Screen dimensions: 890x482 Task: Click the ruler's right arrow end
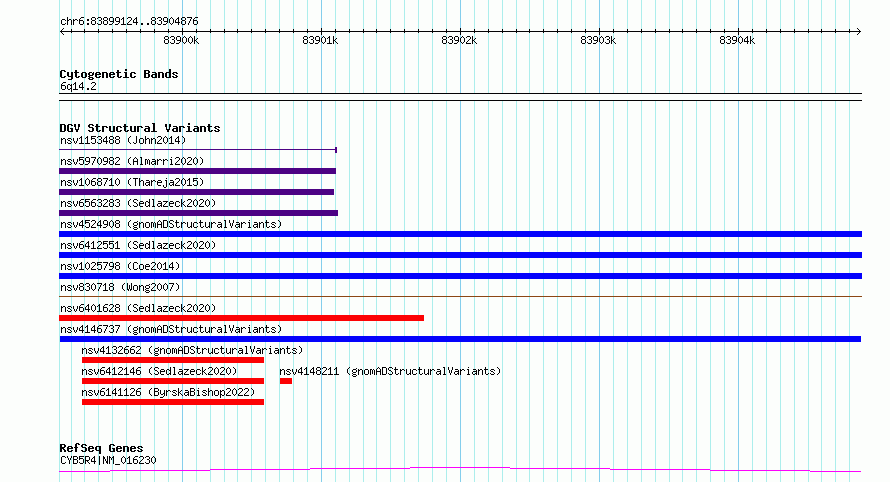(x=858, y=32)
